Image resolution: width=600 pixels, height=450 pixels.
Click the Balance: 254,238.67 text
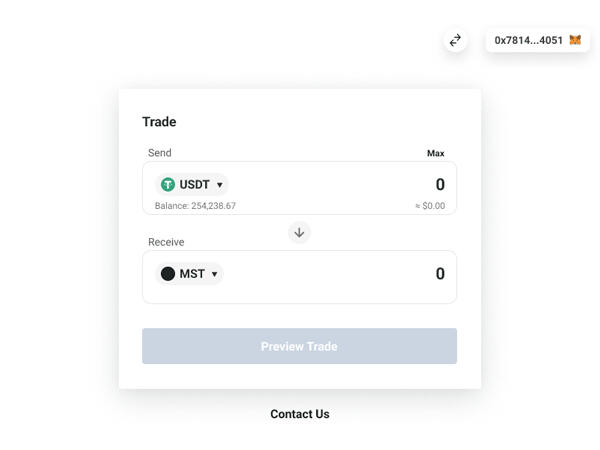pyautogui.click(x=195, y=206)
